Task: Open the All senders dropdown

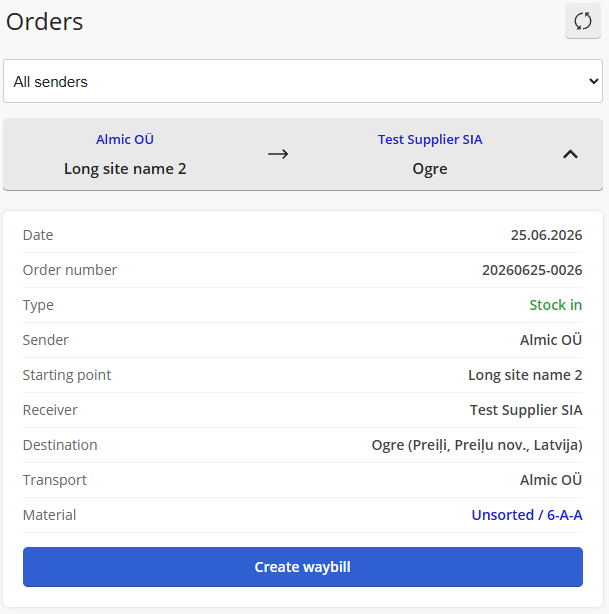Action: tap(303, 81)
